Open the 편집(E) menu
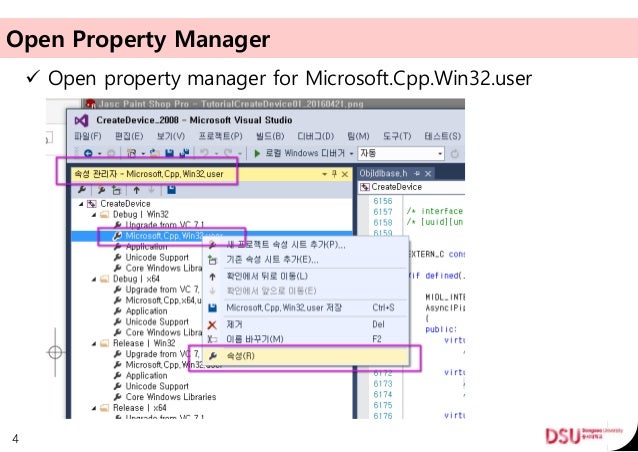This screenshot has height=452, width=638. click(x=129, y=136)
